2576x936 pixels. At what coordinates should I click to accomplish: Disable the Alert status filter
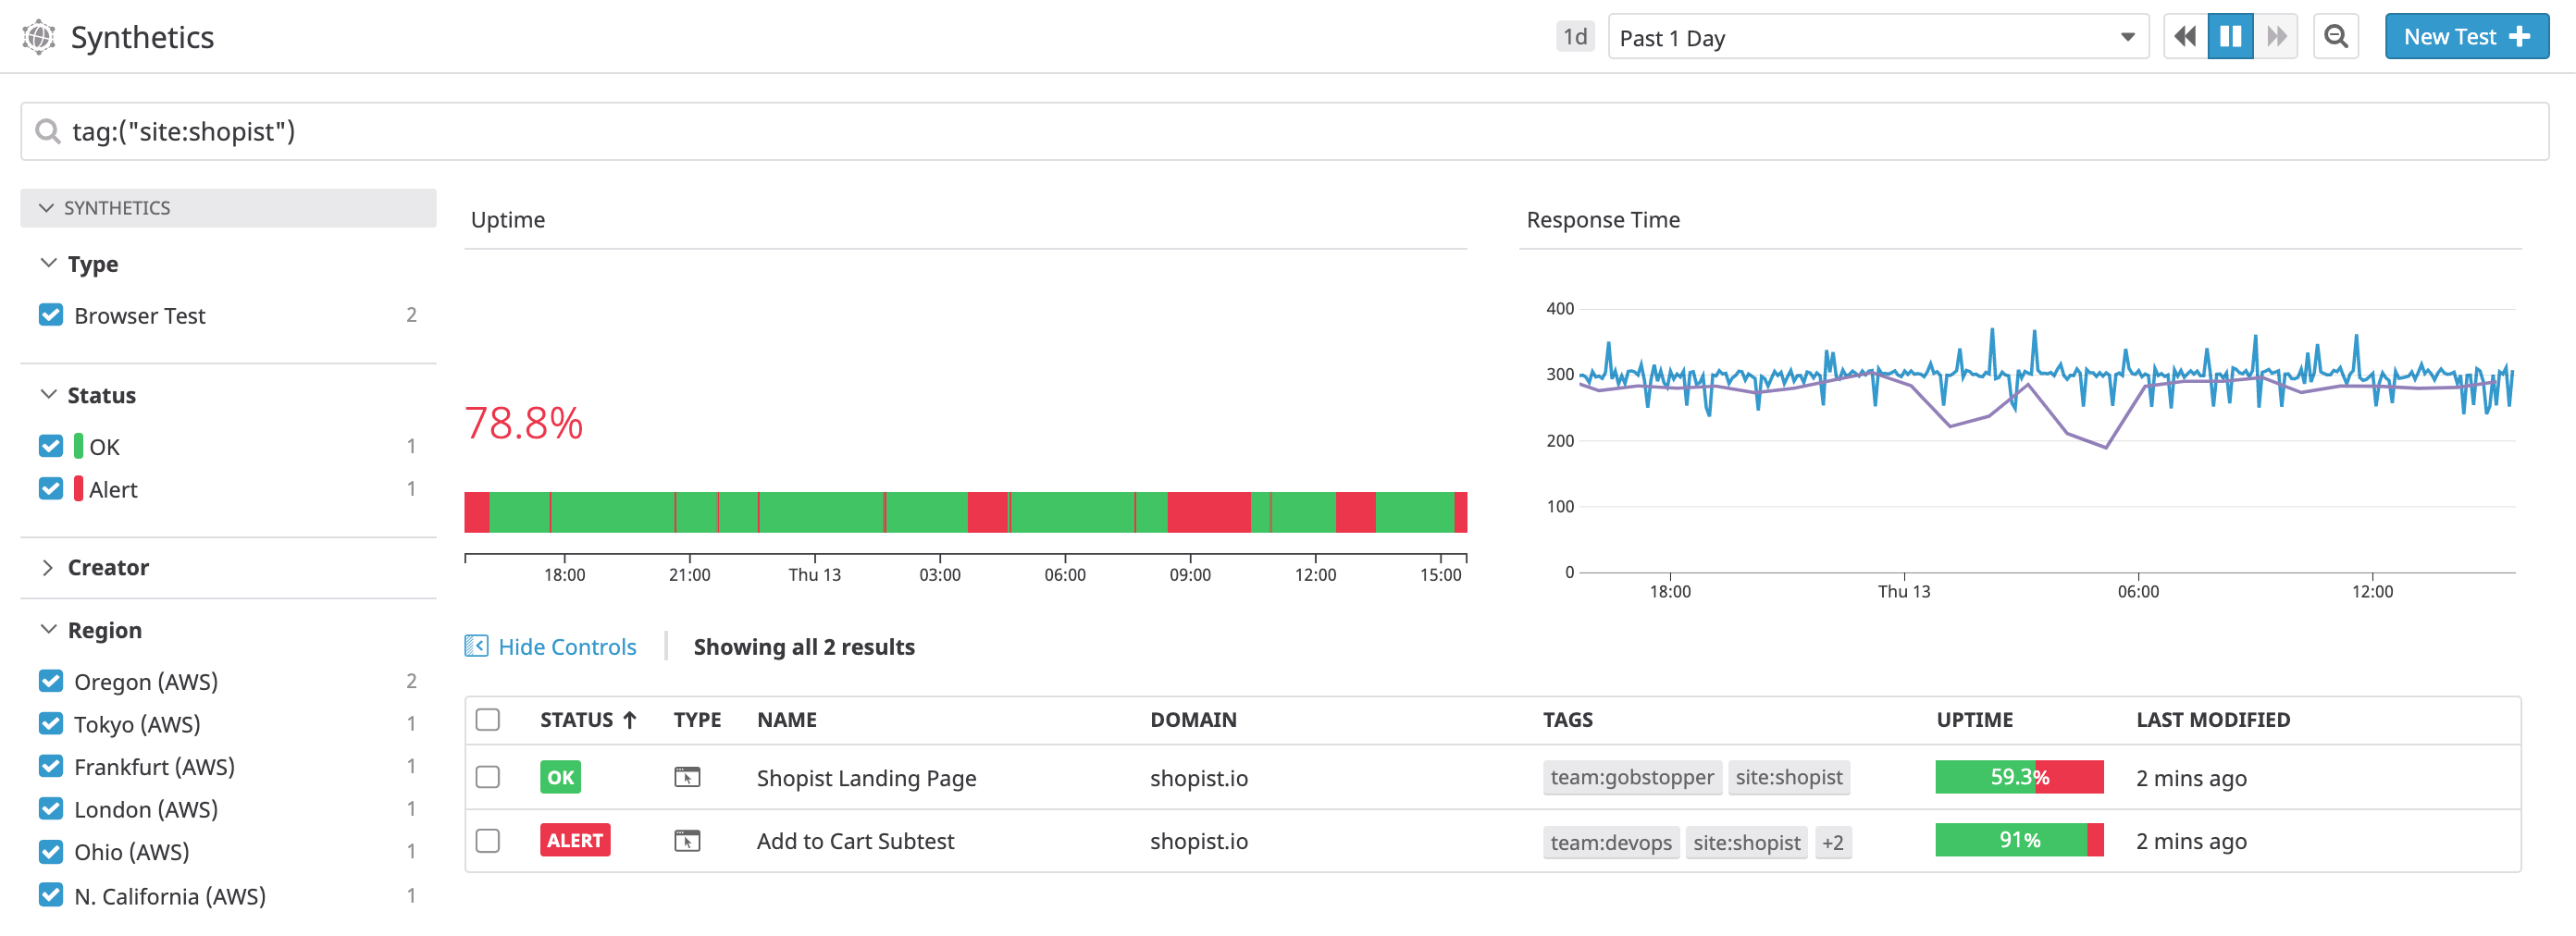click(51, 489)
